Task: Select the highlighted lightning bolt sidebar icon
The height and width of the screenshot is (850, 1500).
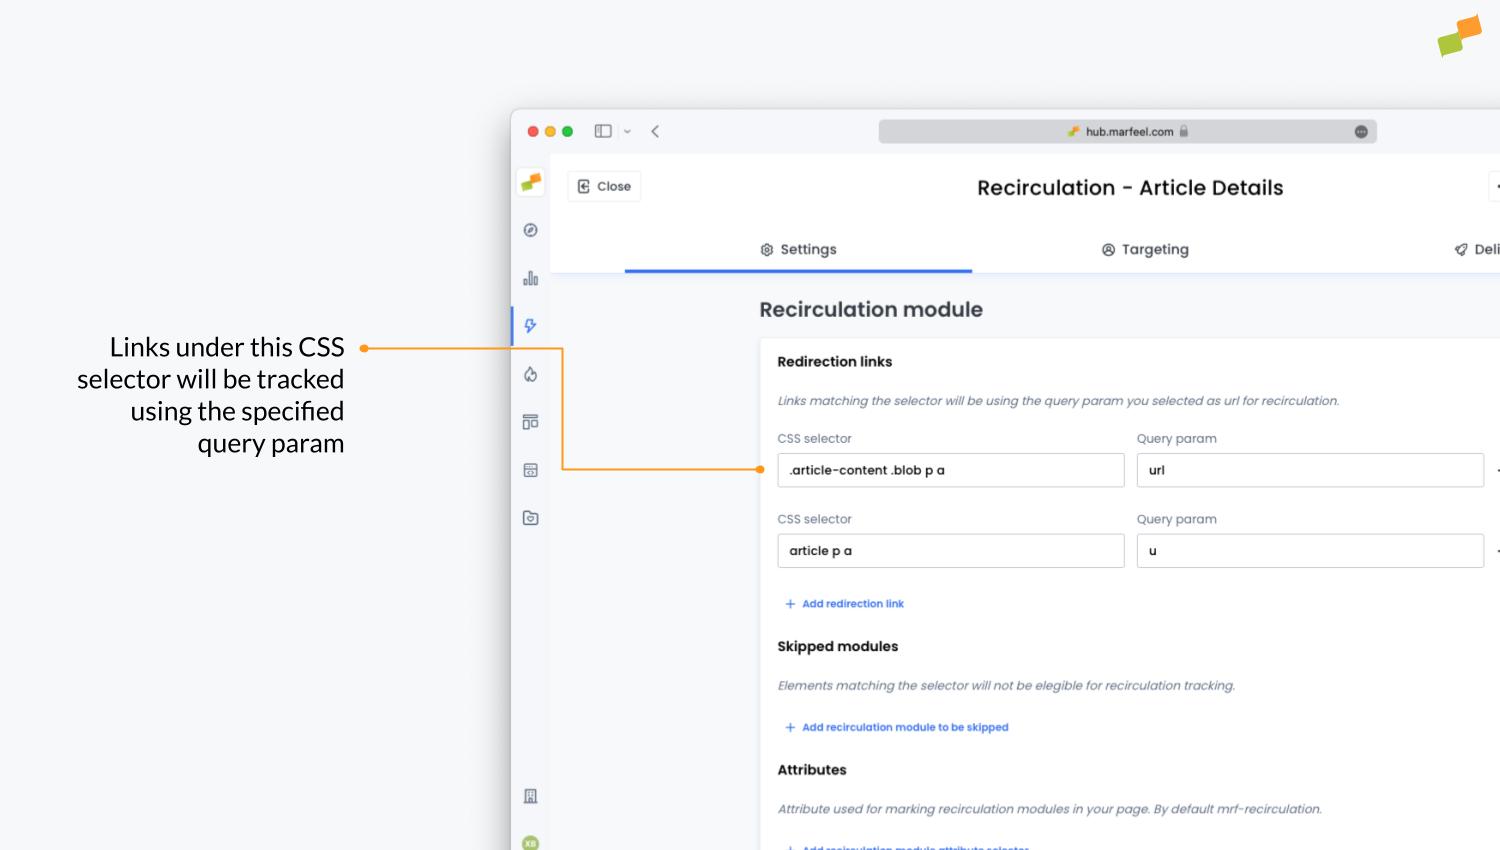Action: tap(530, 325)
